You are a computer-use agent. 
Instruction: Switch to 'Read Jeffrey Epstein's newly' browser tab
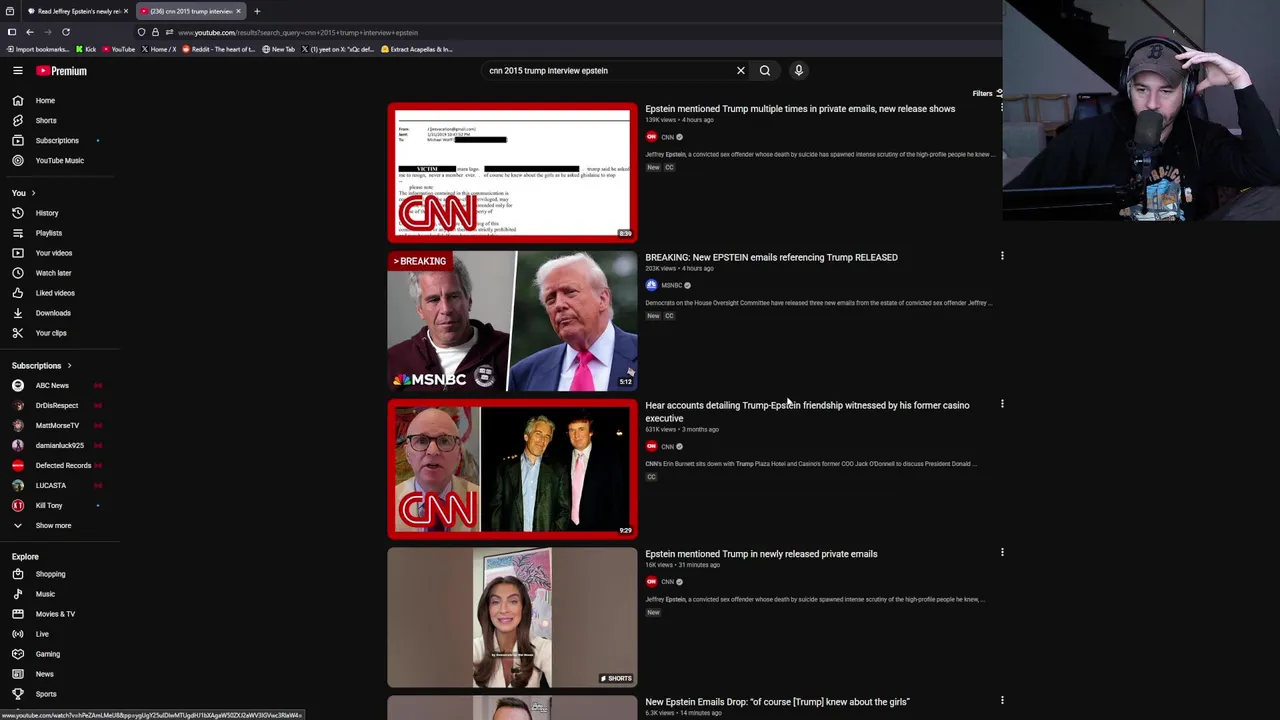pyautogui.click(x=76, y=11)
